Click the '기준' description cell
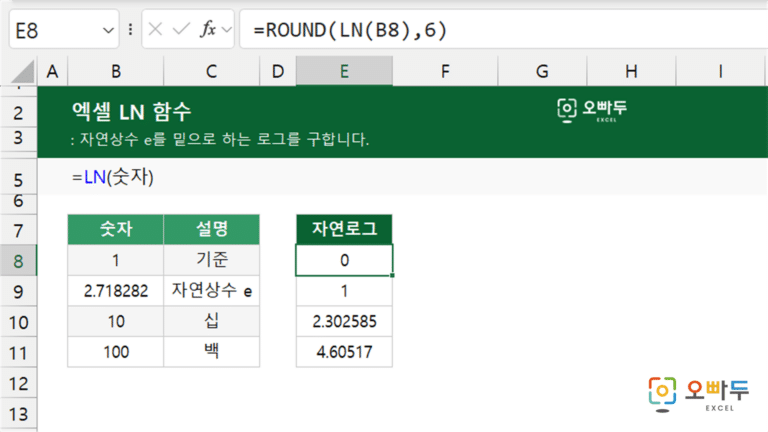768x432 pixels. tap(212, 260)
